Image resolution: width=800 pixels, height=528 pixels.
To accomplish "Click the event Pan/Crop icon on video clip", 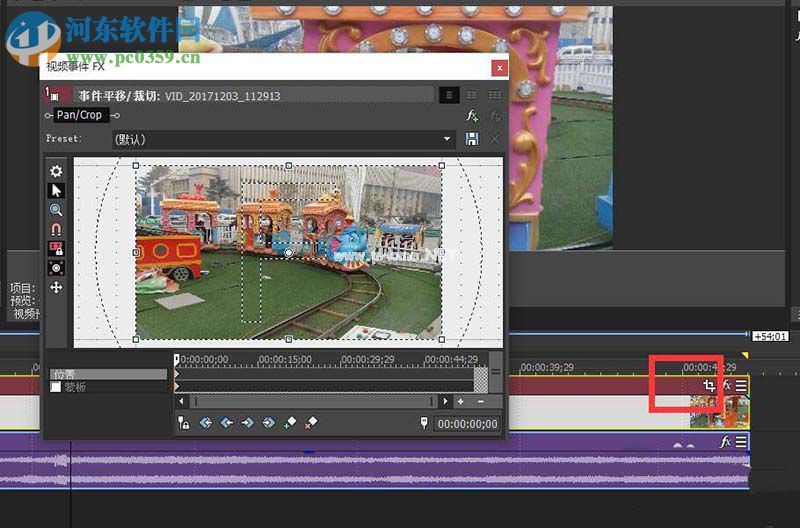I will (x=709, y=385).
